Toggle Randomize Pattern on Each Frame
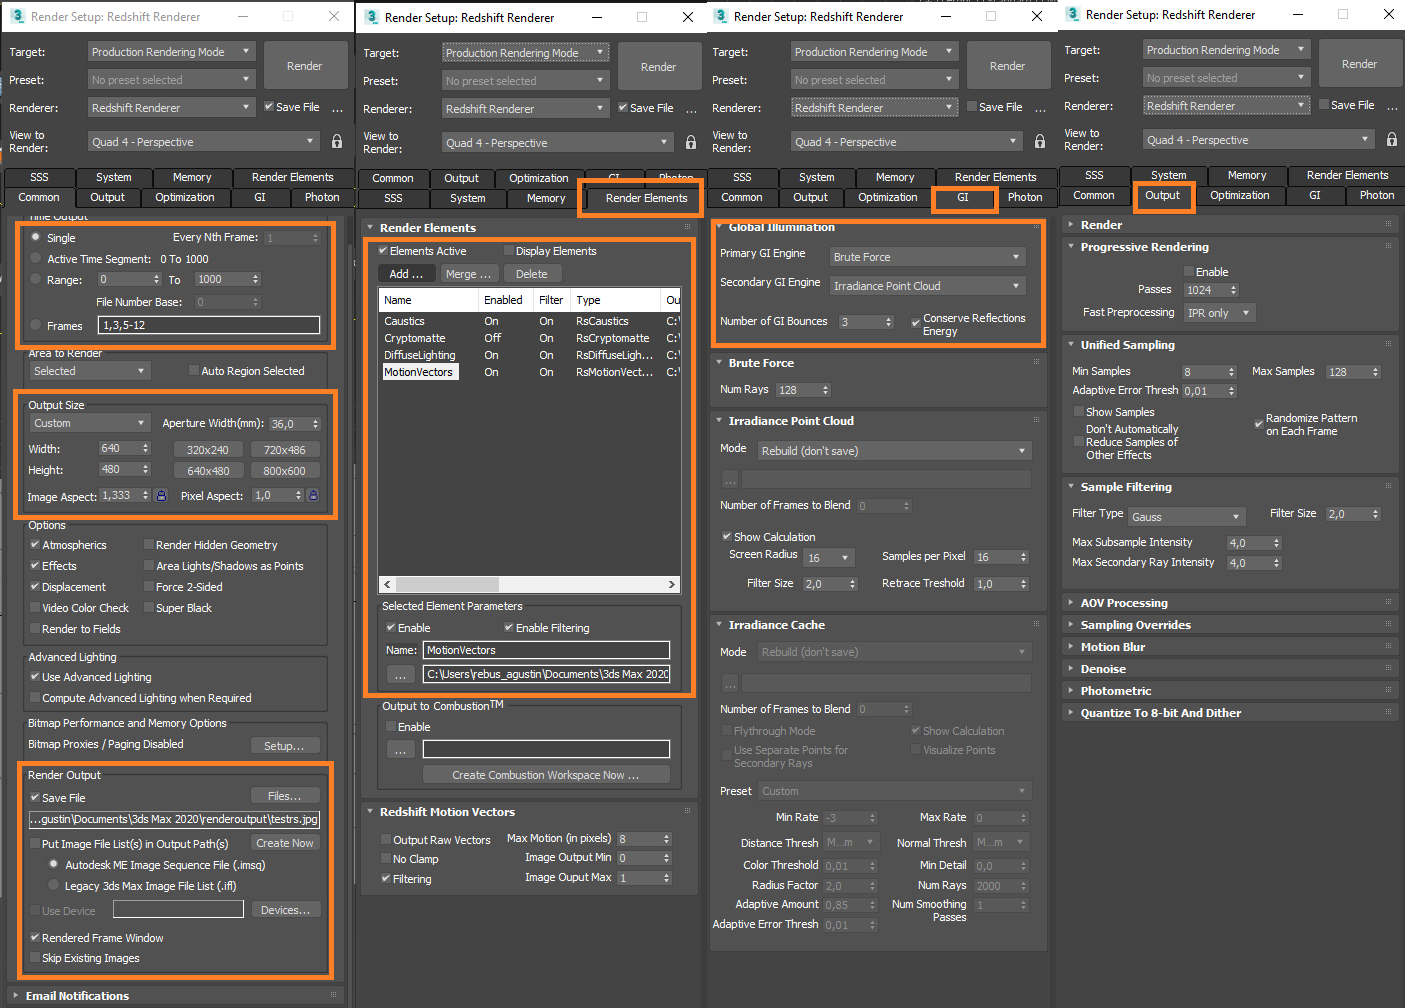This screenshot has width=1405, height=1008. [x=1259, y=424]
